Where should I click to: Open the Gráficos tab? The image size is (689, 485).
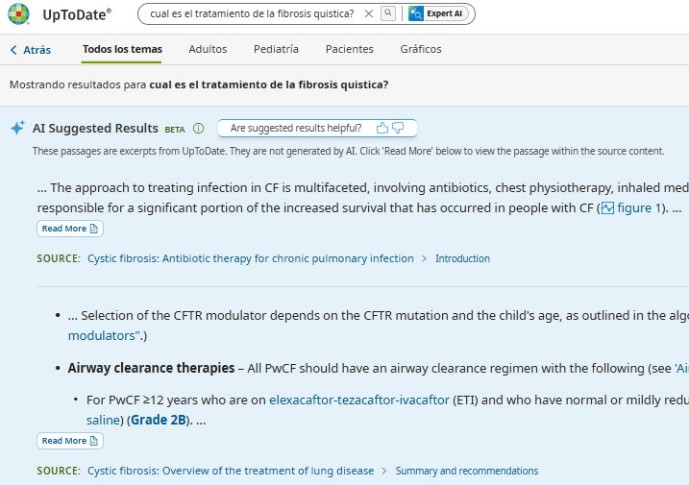coord(420,49)
